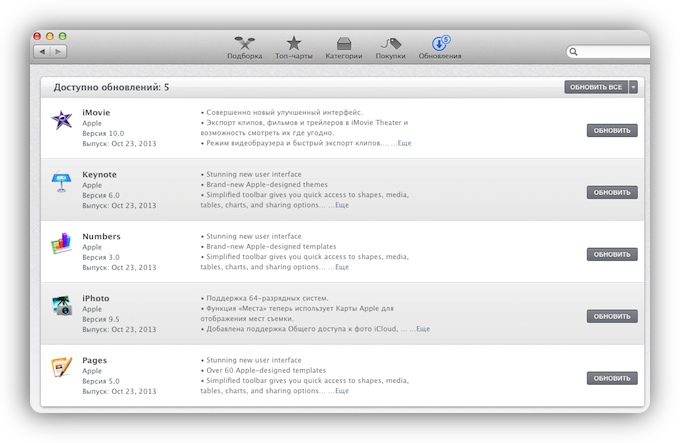This screenshot has height=443, width=680.
Task: Click Версия 10.0 under iMovie
Action: tap(103, 134)
